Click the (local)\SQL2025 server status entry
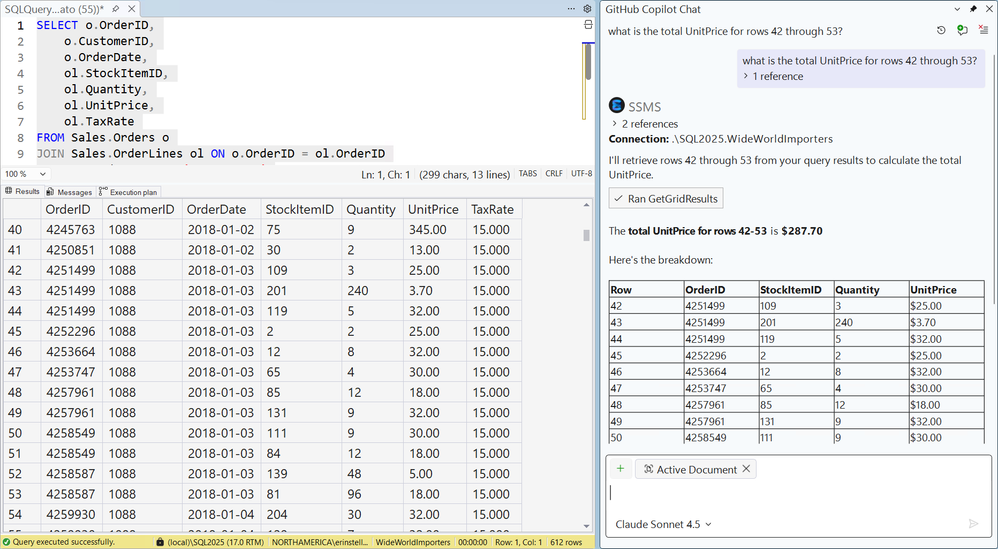 [x=211, y=543]
